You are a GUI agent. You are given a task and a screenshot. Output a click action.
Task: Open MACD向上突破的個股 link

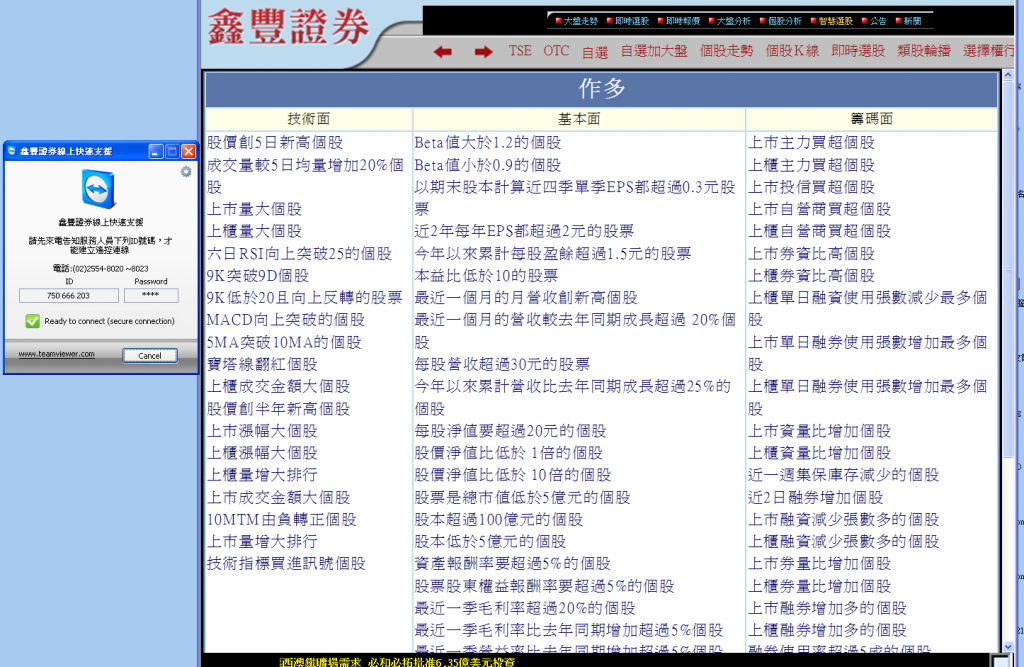click(285, 320)
